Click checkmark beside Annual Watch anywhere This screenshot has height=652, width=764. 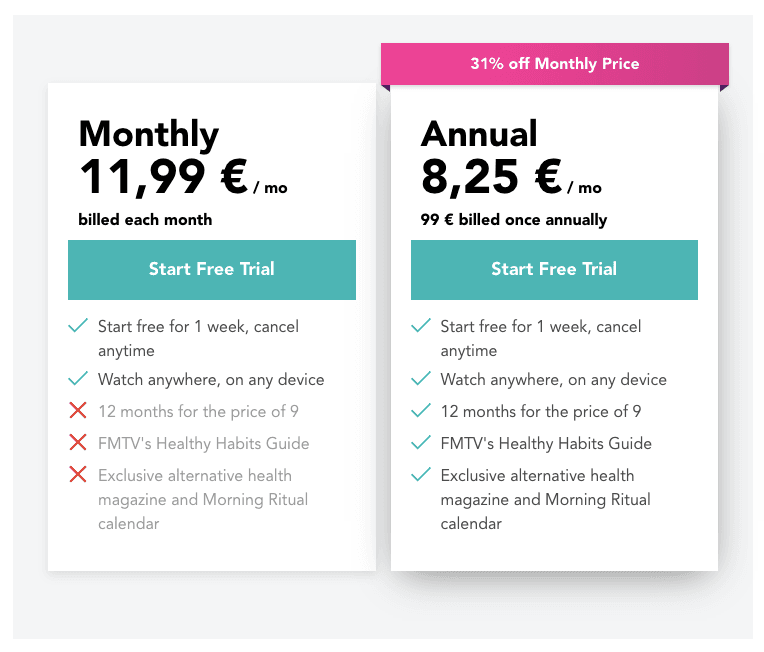coord(421,378)
